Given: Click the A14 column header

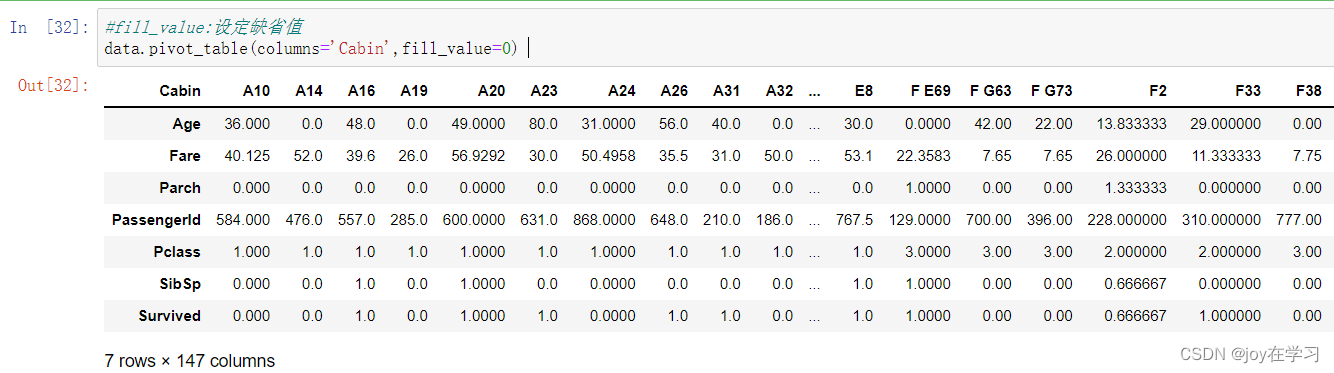Looking at the screenshot, I should click(x=309, y=91).
